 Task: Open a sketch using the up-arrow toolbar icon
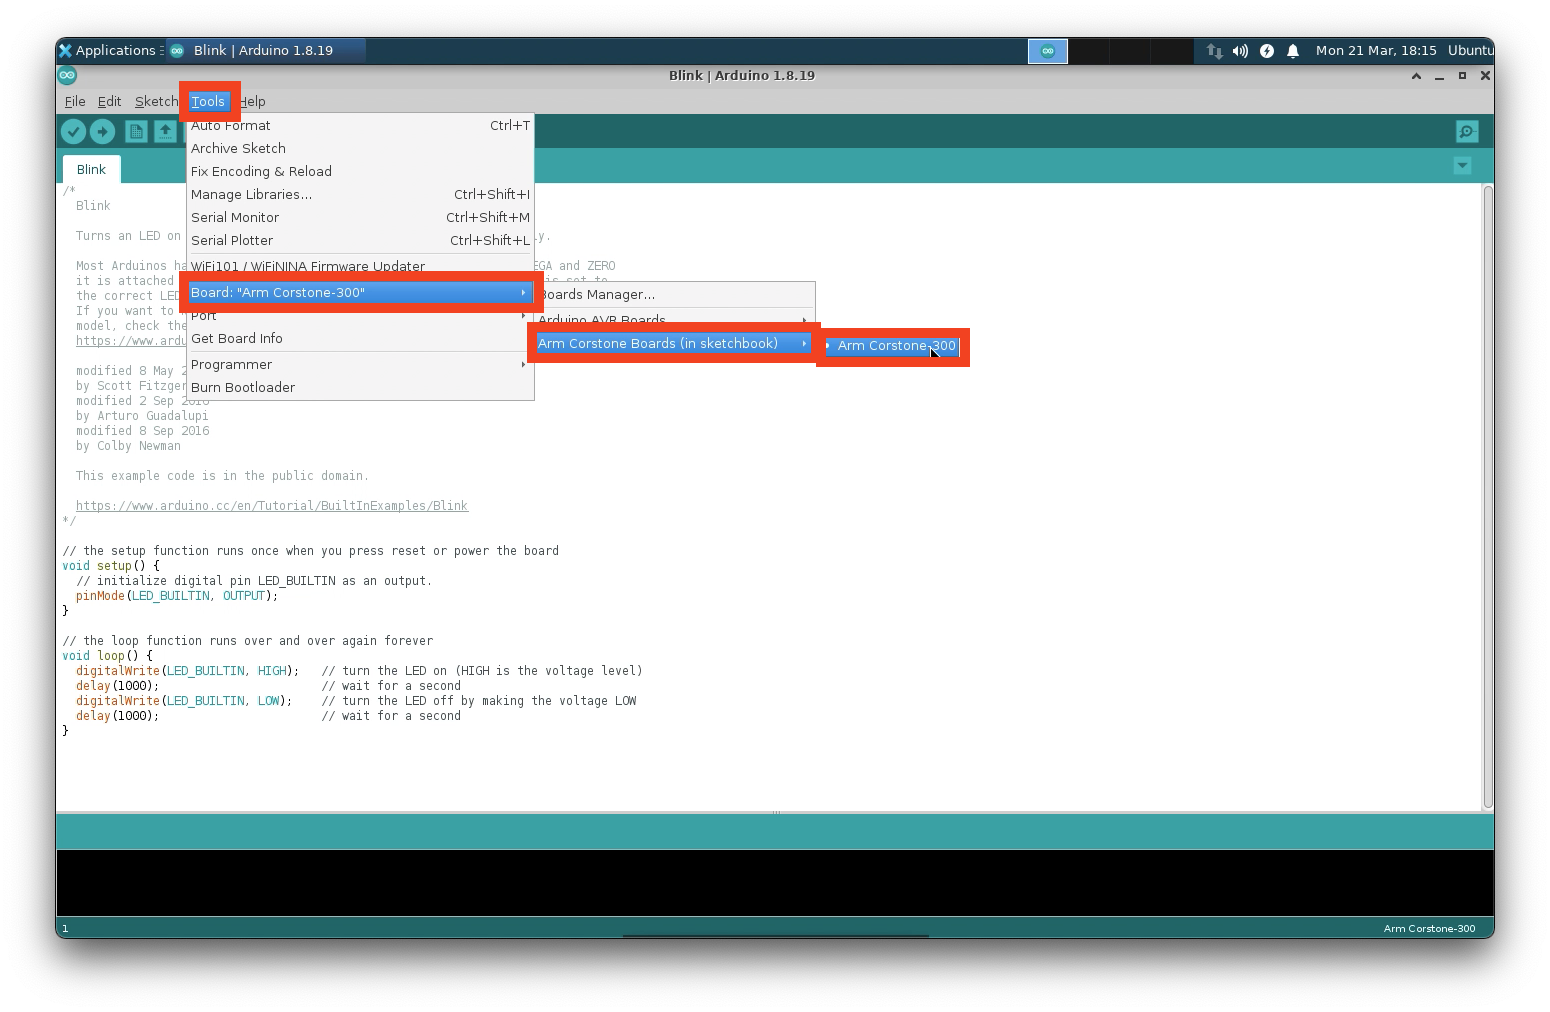tap(165, 131)
